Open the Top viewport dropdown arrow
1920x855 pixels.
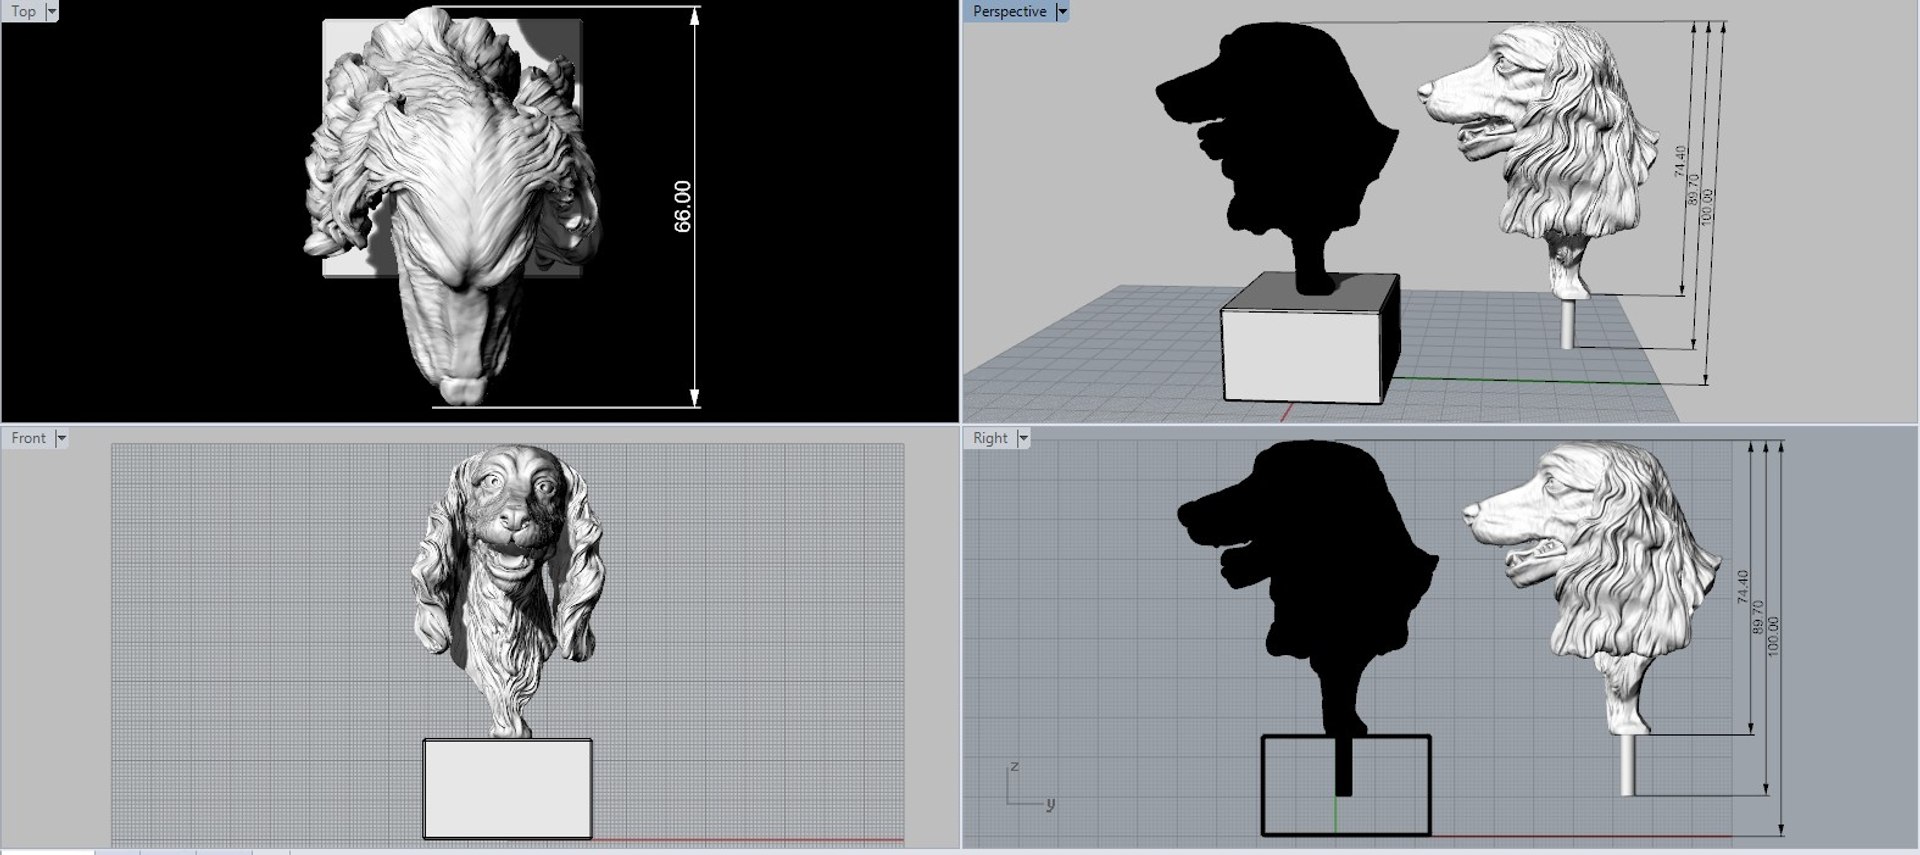click(52, 11)
